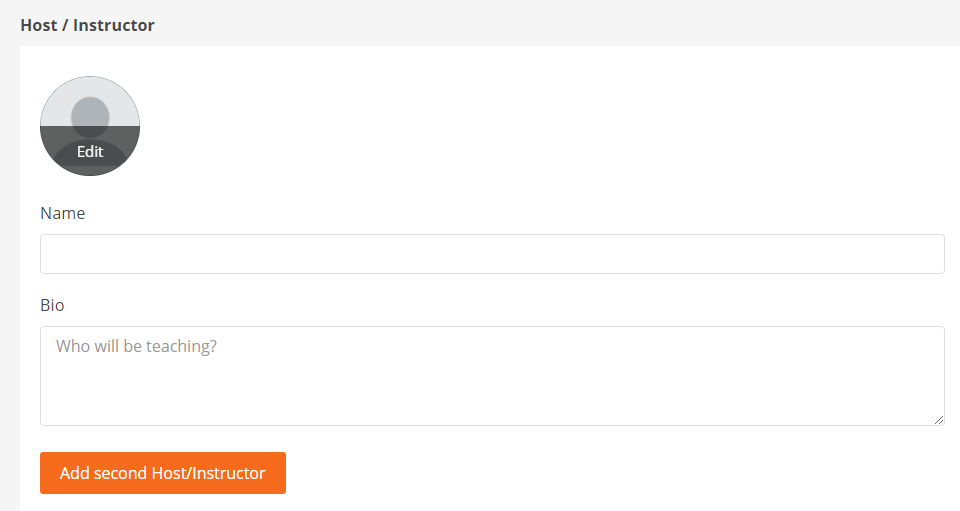Click the word 'Instructor' in the section heading
The height and width of the screenshot is (511, 960).
coord(114,25)
